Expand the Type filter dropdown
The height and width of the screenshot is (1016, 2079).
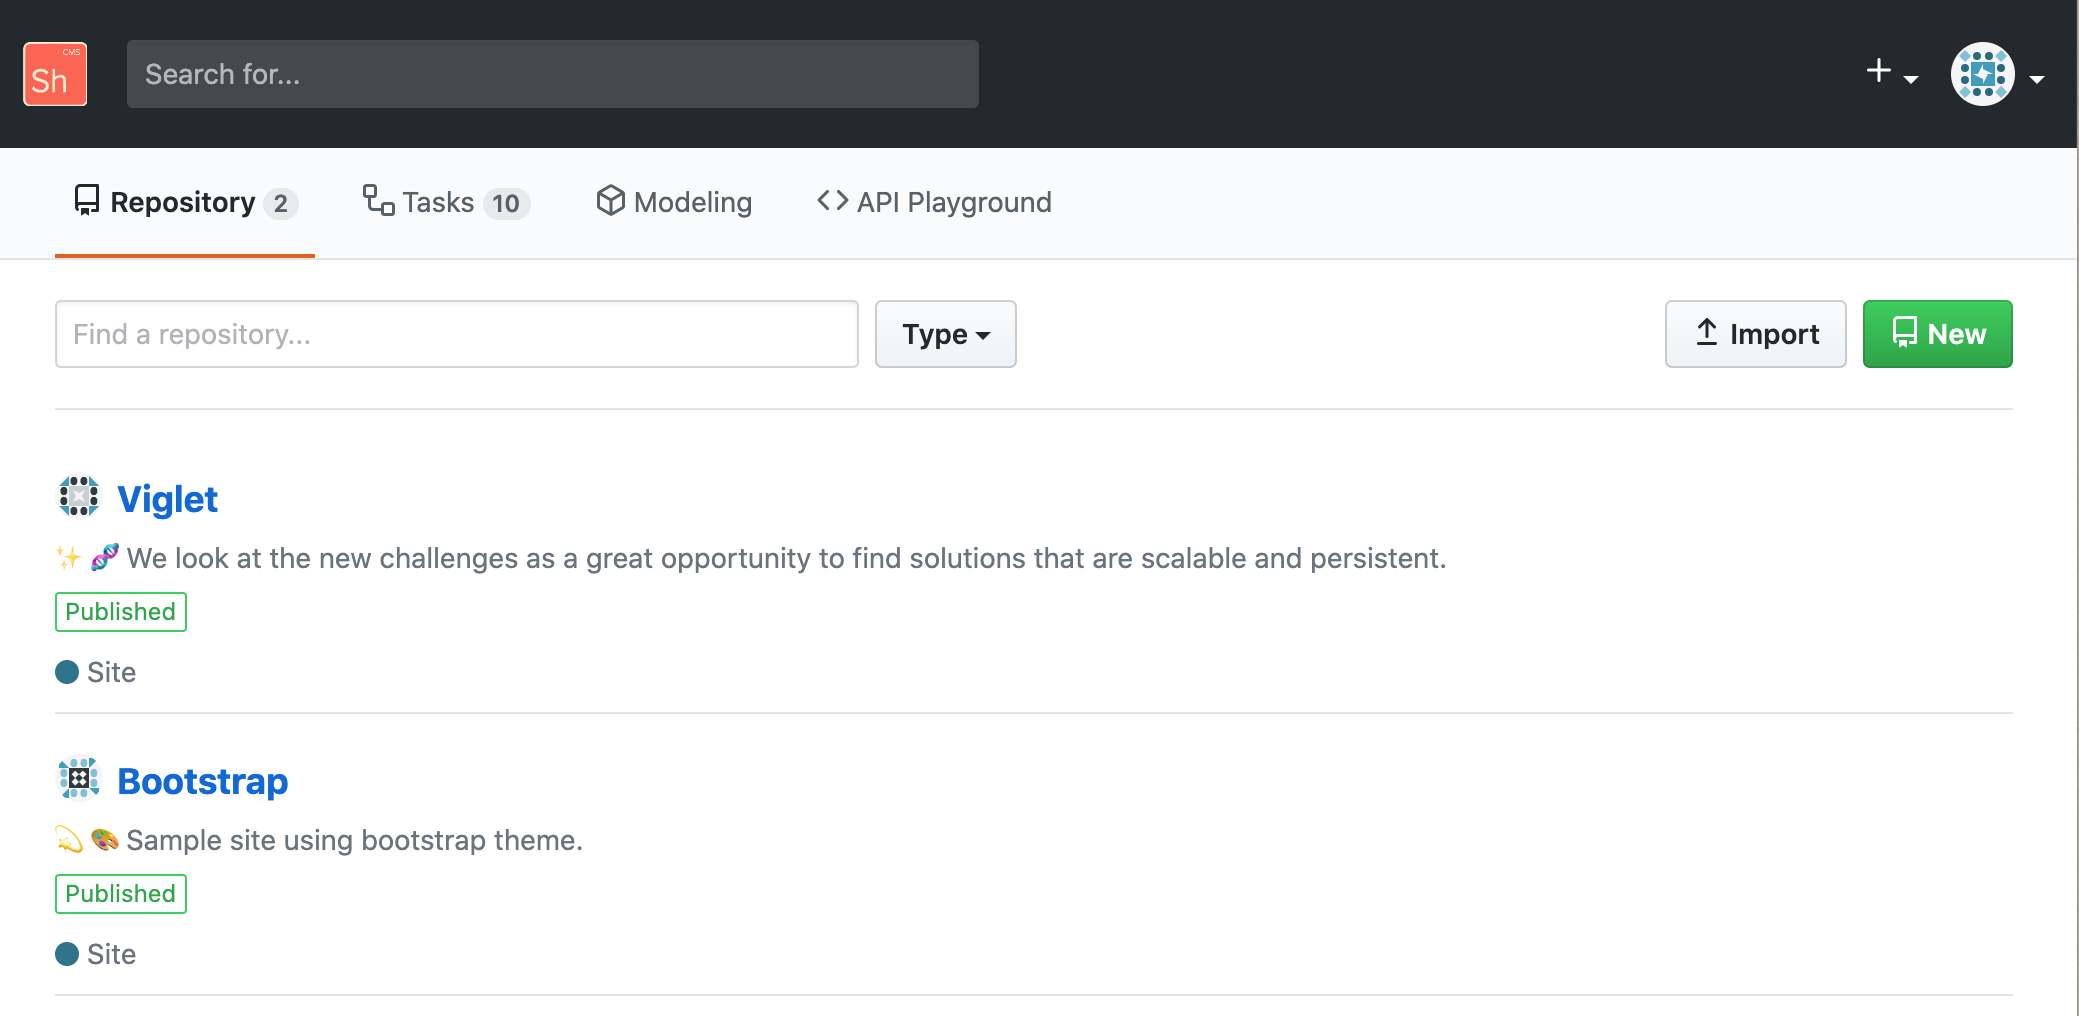point(946,334)
